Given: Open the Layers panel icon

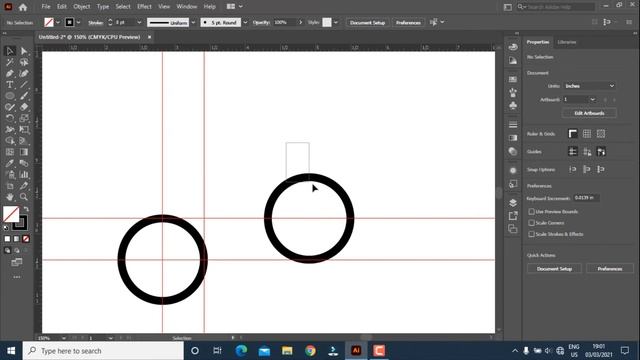Looking at the screenshot, I should (x=513, y=203).
